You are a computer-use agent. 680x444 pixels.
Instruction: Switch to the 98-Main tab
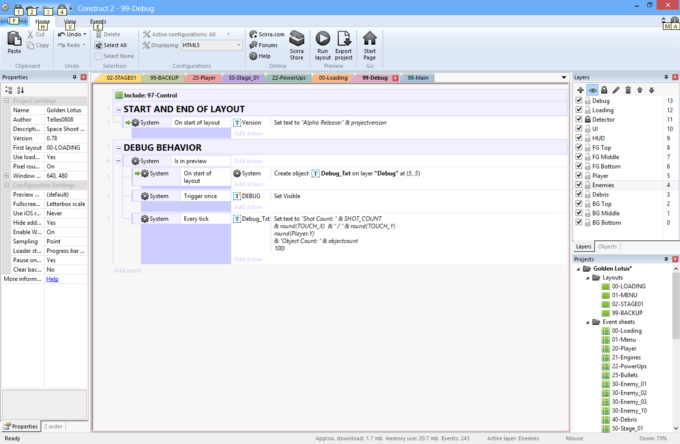tap(418, 78)
